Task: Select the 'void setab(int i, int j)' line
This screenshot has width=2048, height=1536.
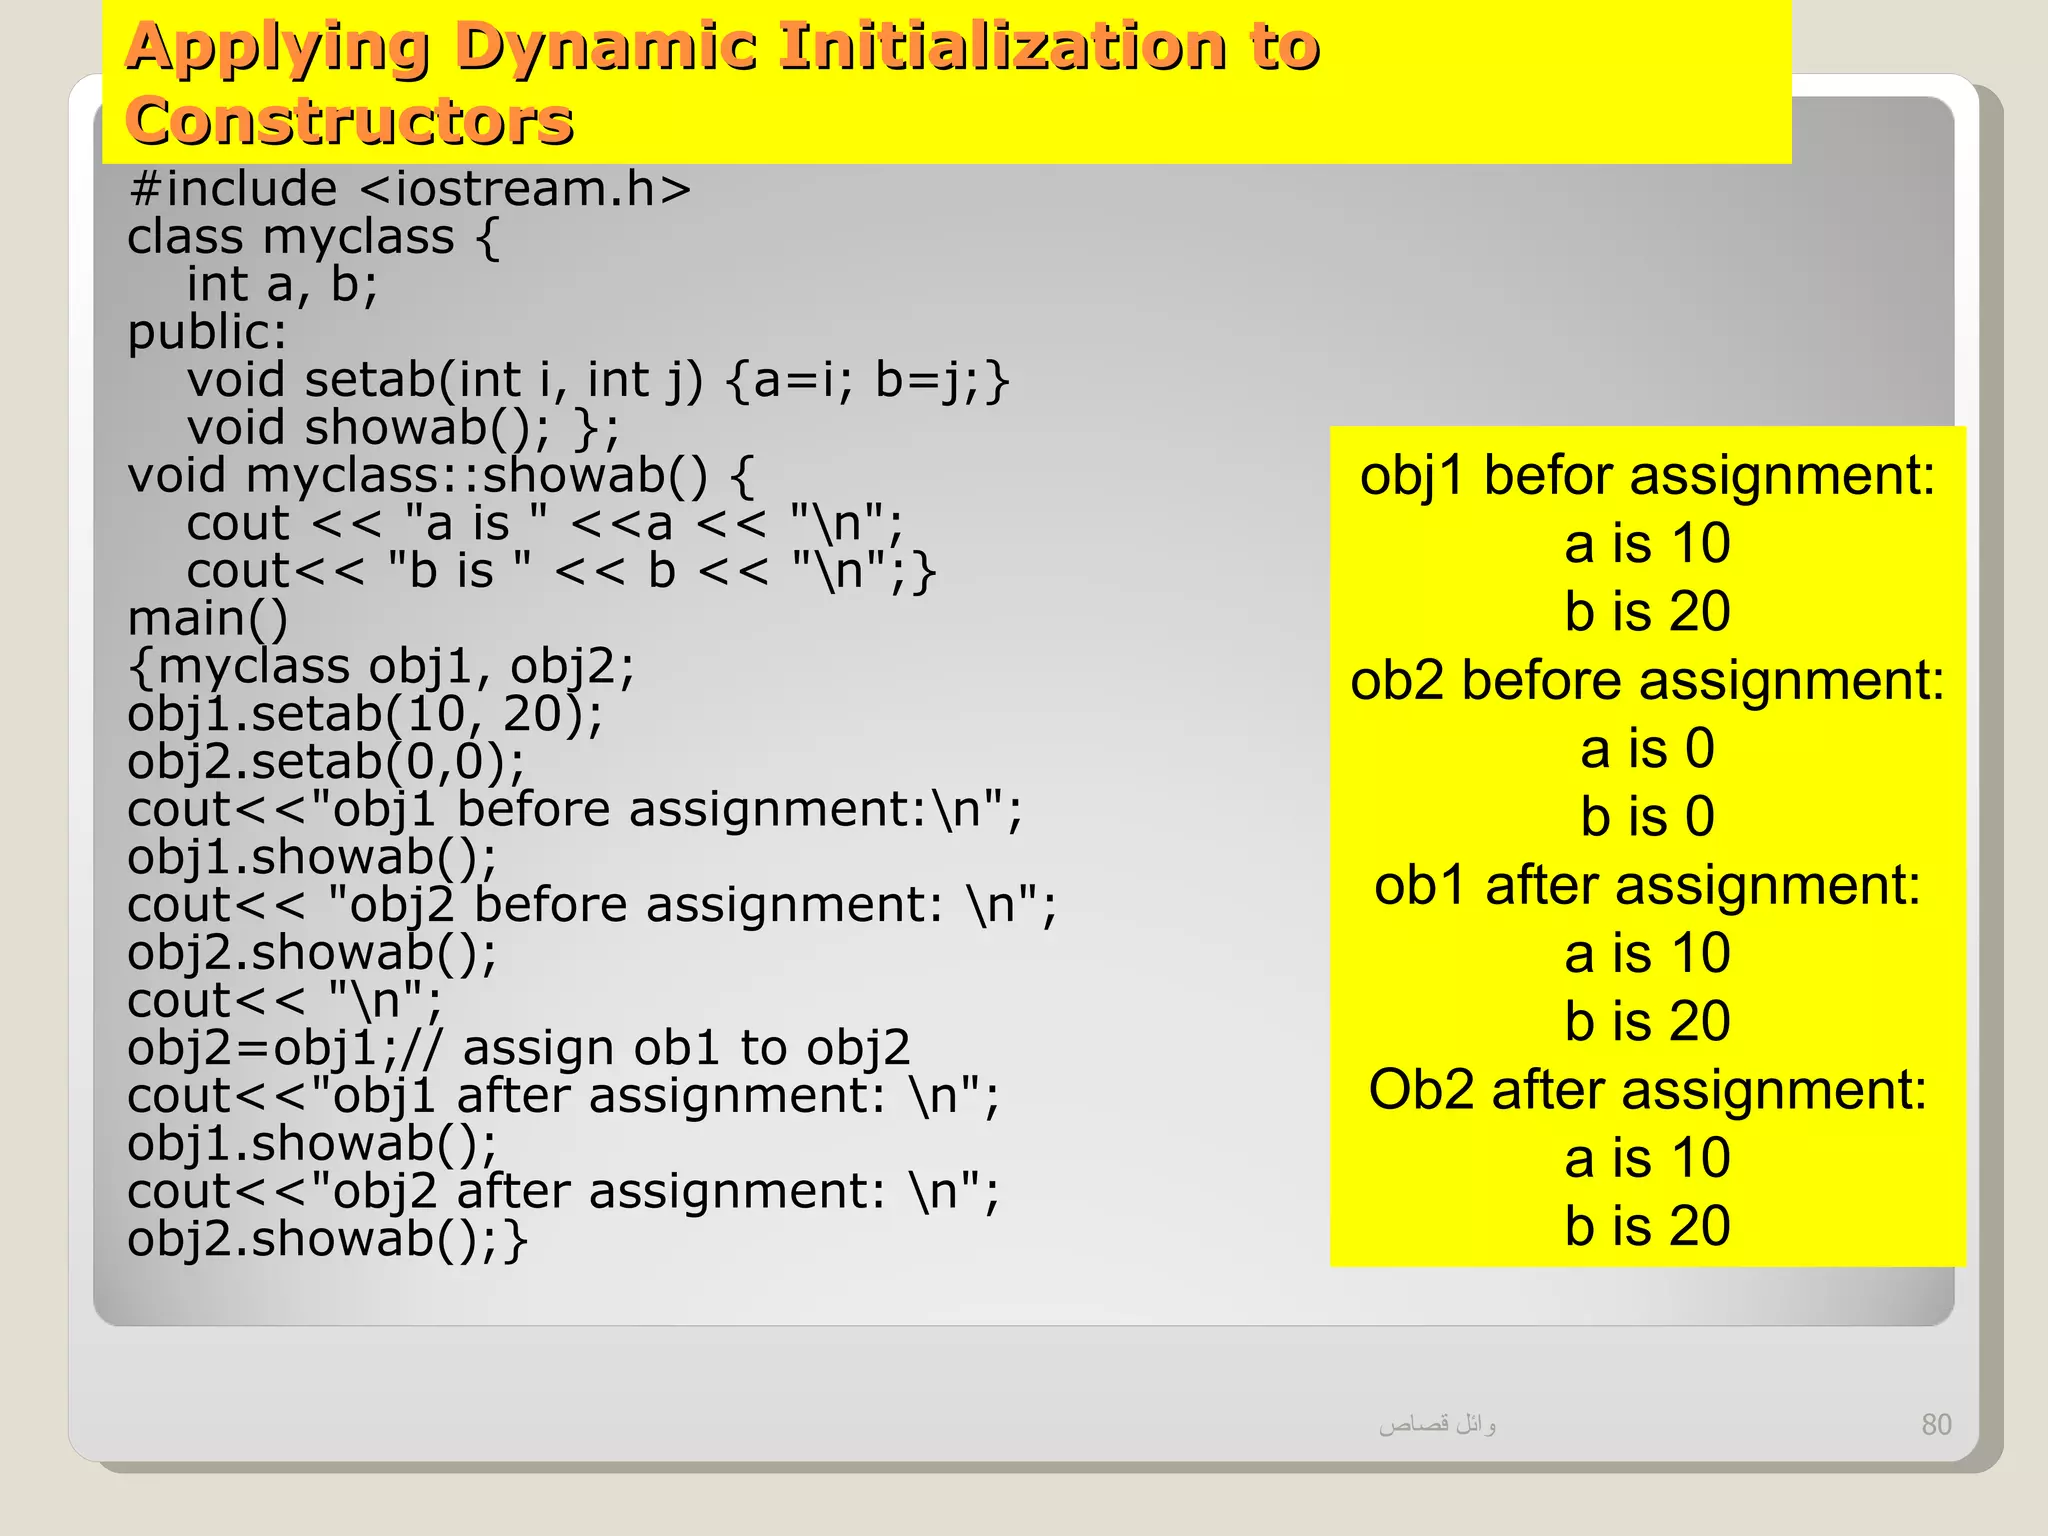Action: [x=599, y=381]
